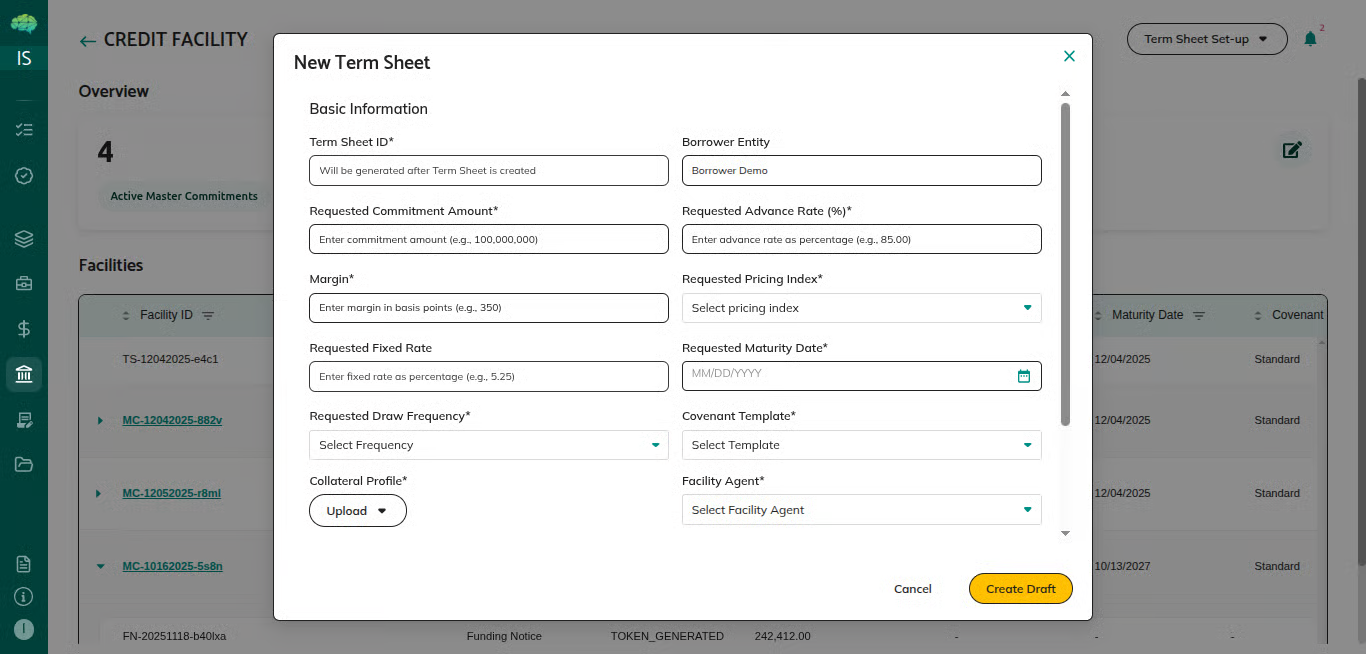Expand the Requested Draw Frequency dropdown

(x=488, y=445)
